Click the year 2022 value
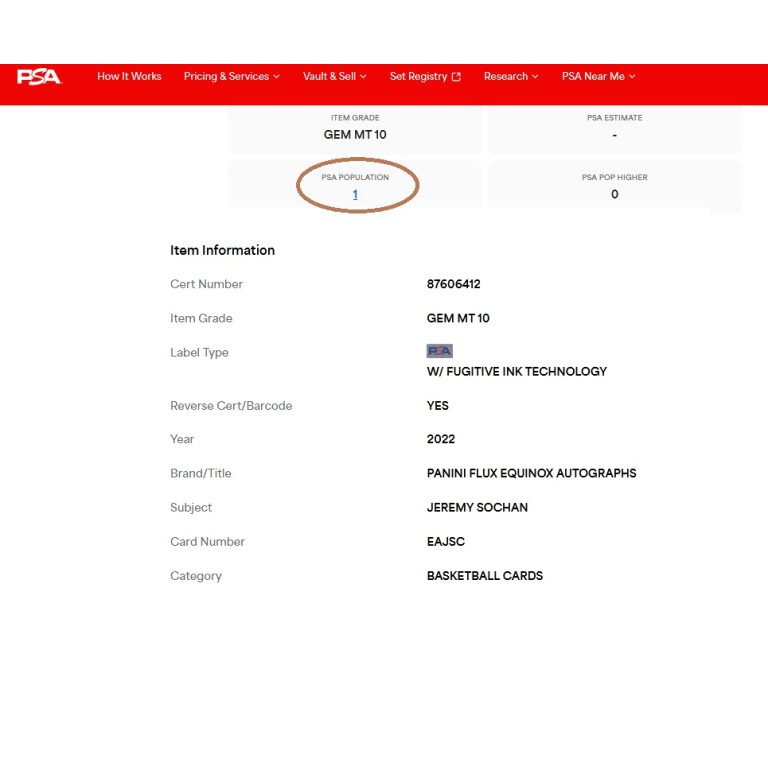Image resolution: width=768 pixels, height=768 pixels. tap(441, 439)
